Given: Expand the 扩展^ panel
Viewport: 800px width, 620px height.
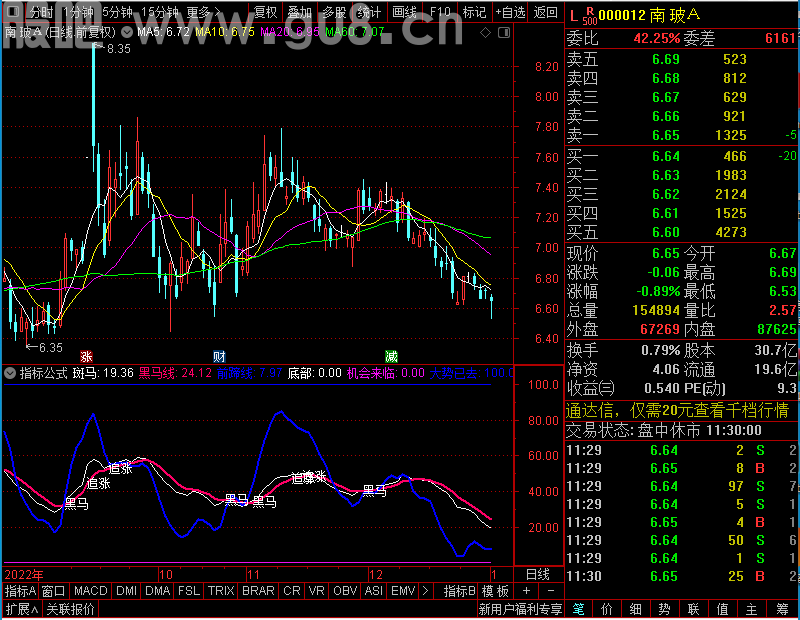Looking at the screenshot, I should (22, 609).
